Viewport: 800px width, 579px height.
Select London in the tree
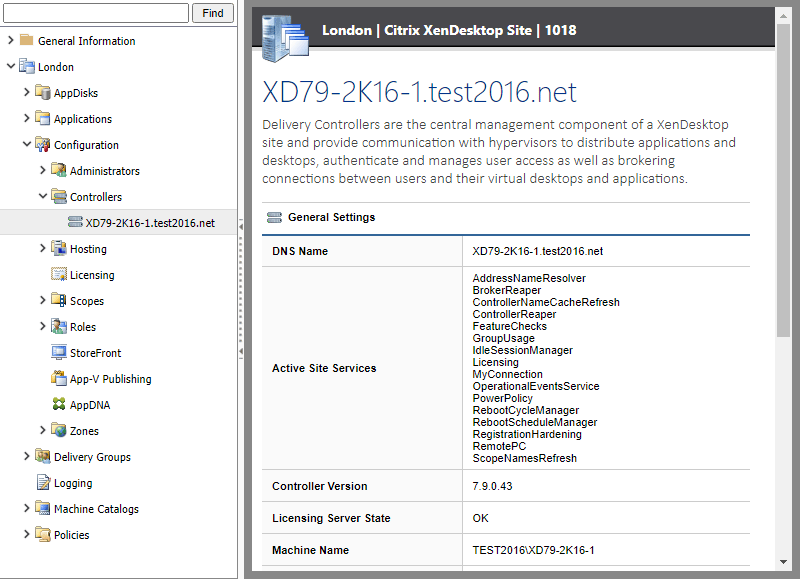tap(56, 67)
